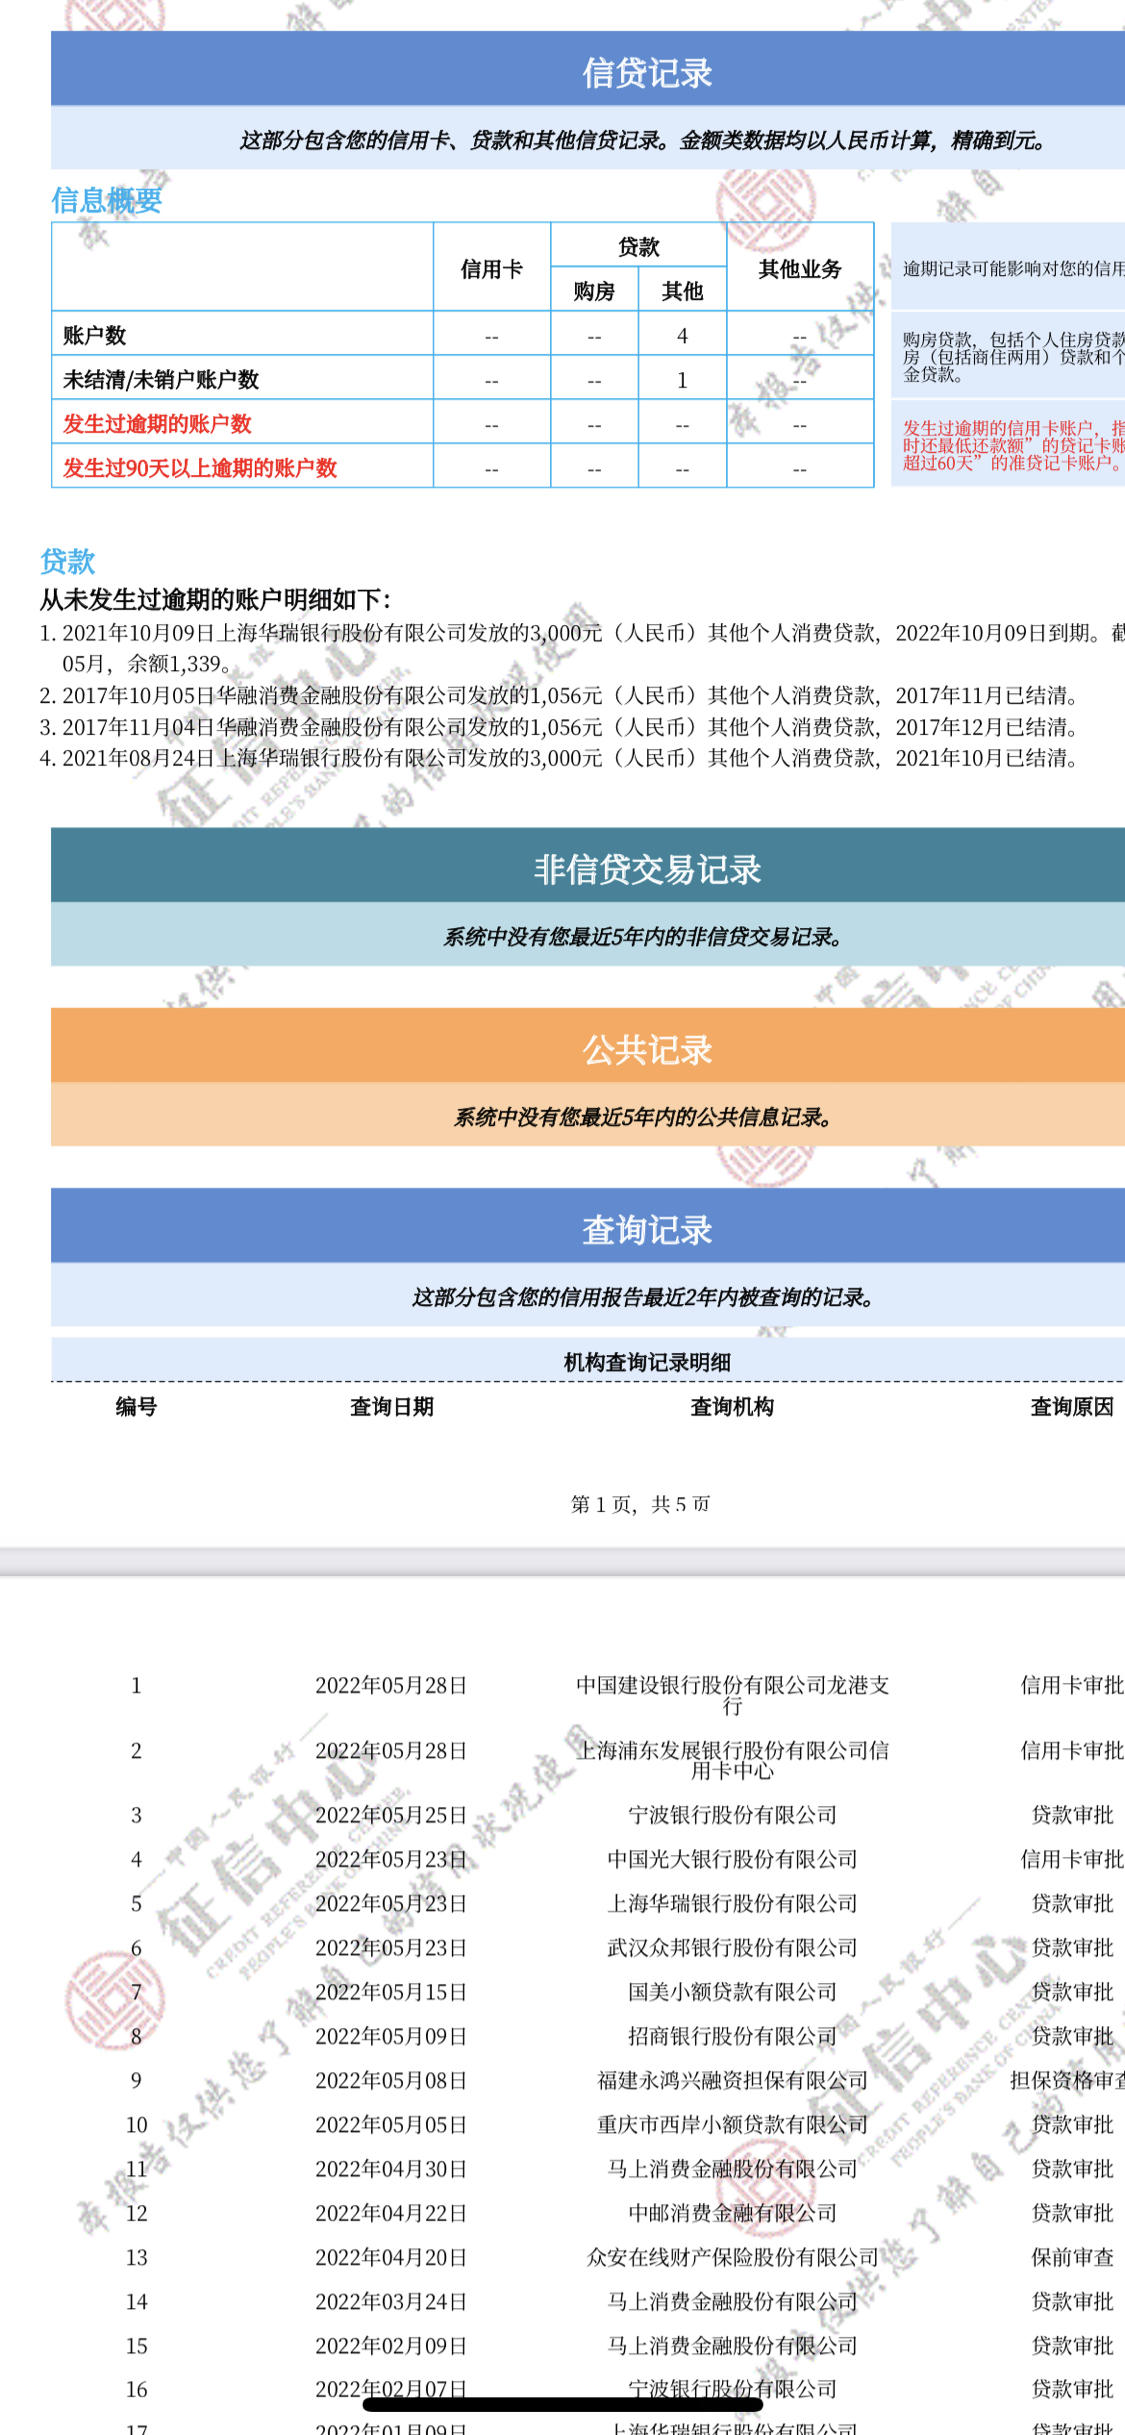Tap the 第1页，共5页 page indicator
The height and width of the screenshot is (2435, 1125).
pyautogui.click(x=640, y=1504)
